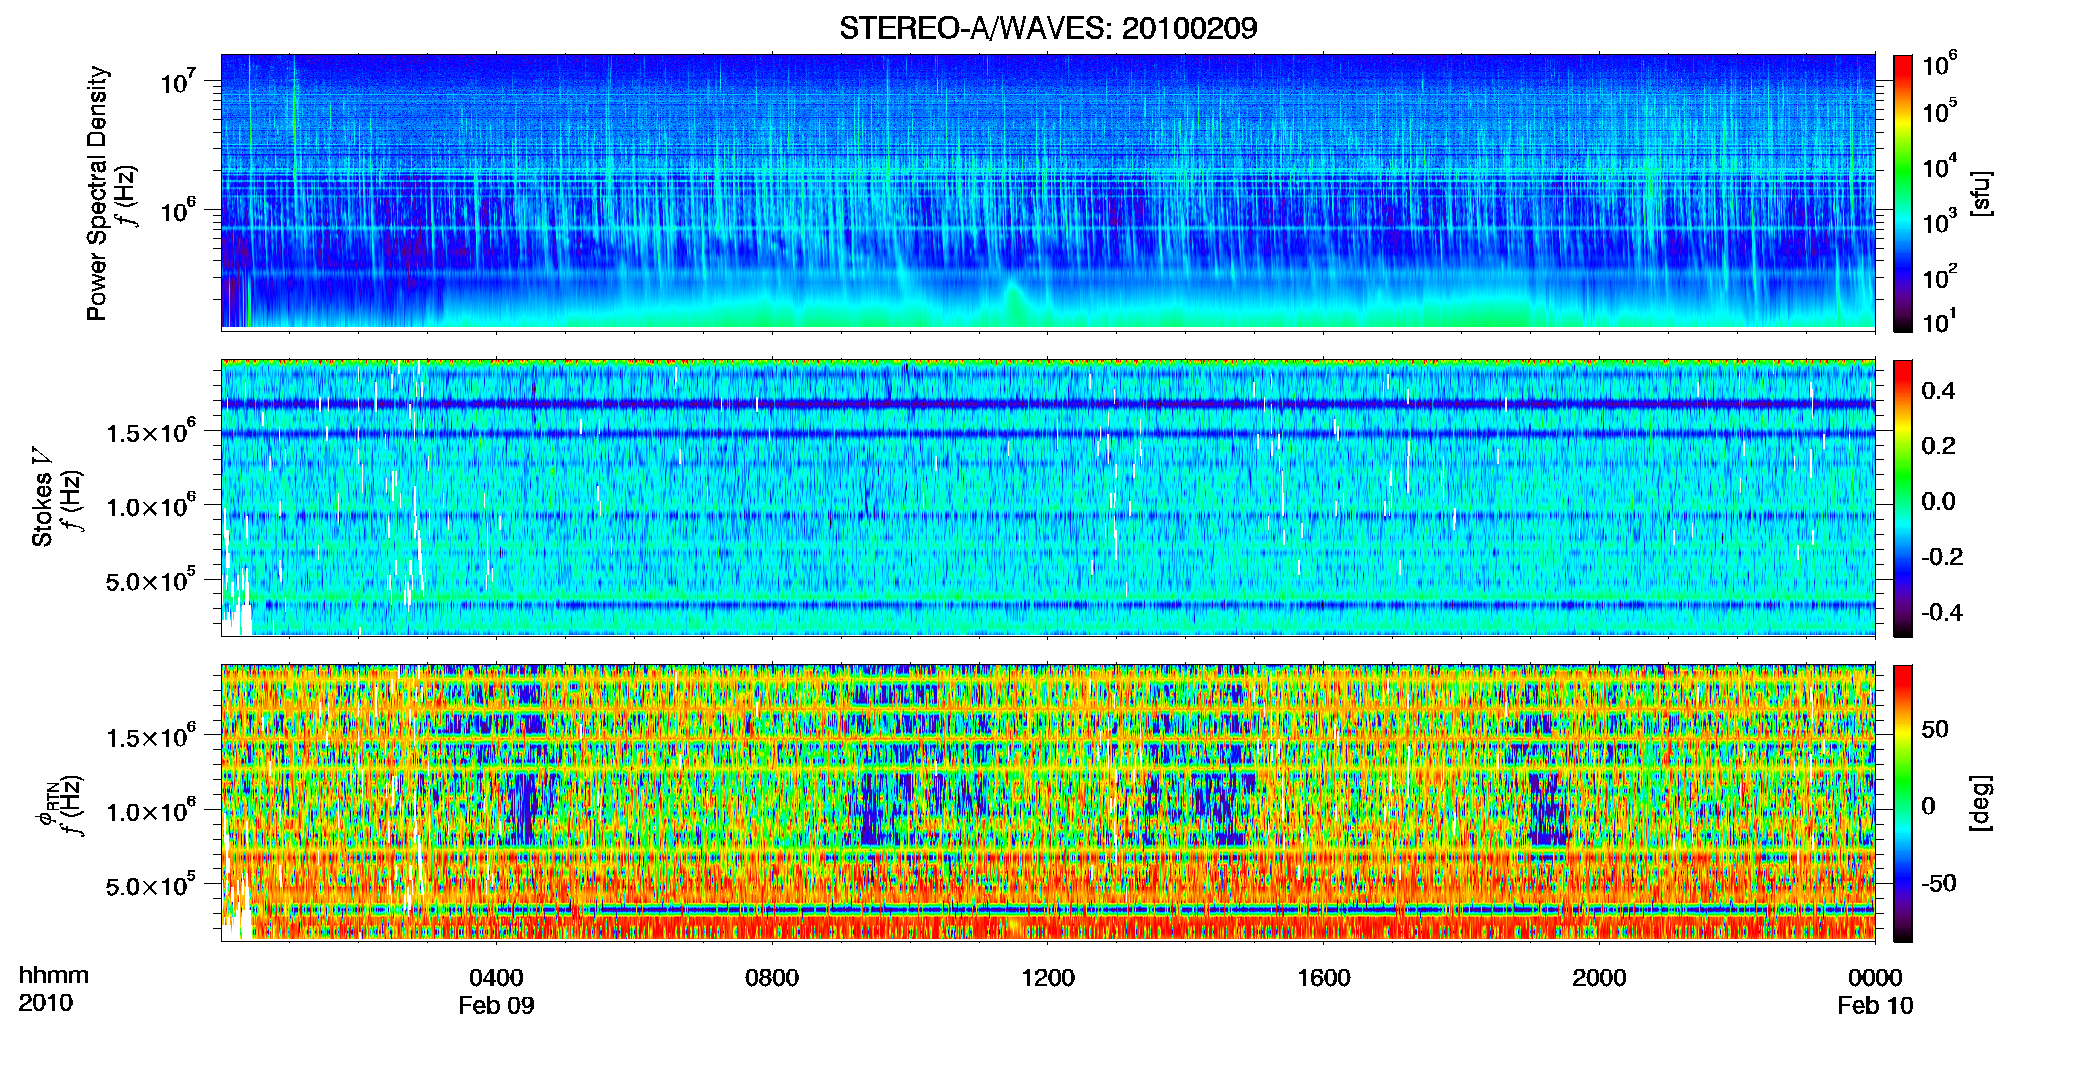Click the -0.2 label on Stokes color bar
Screen dimensions: 2096x1080
(1942, 557)
